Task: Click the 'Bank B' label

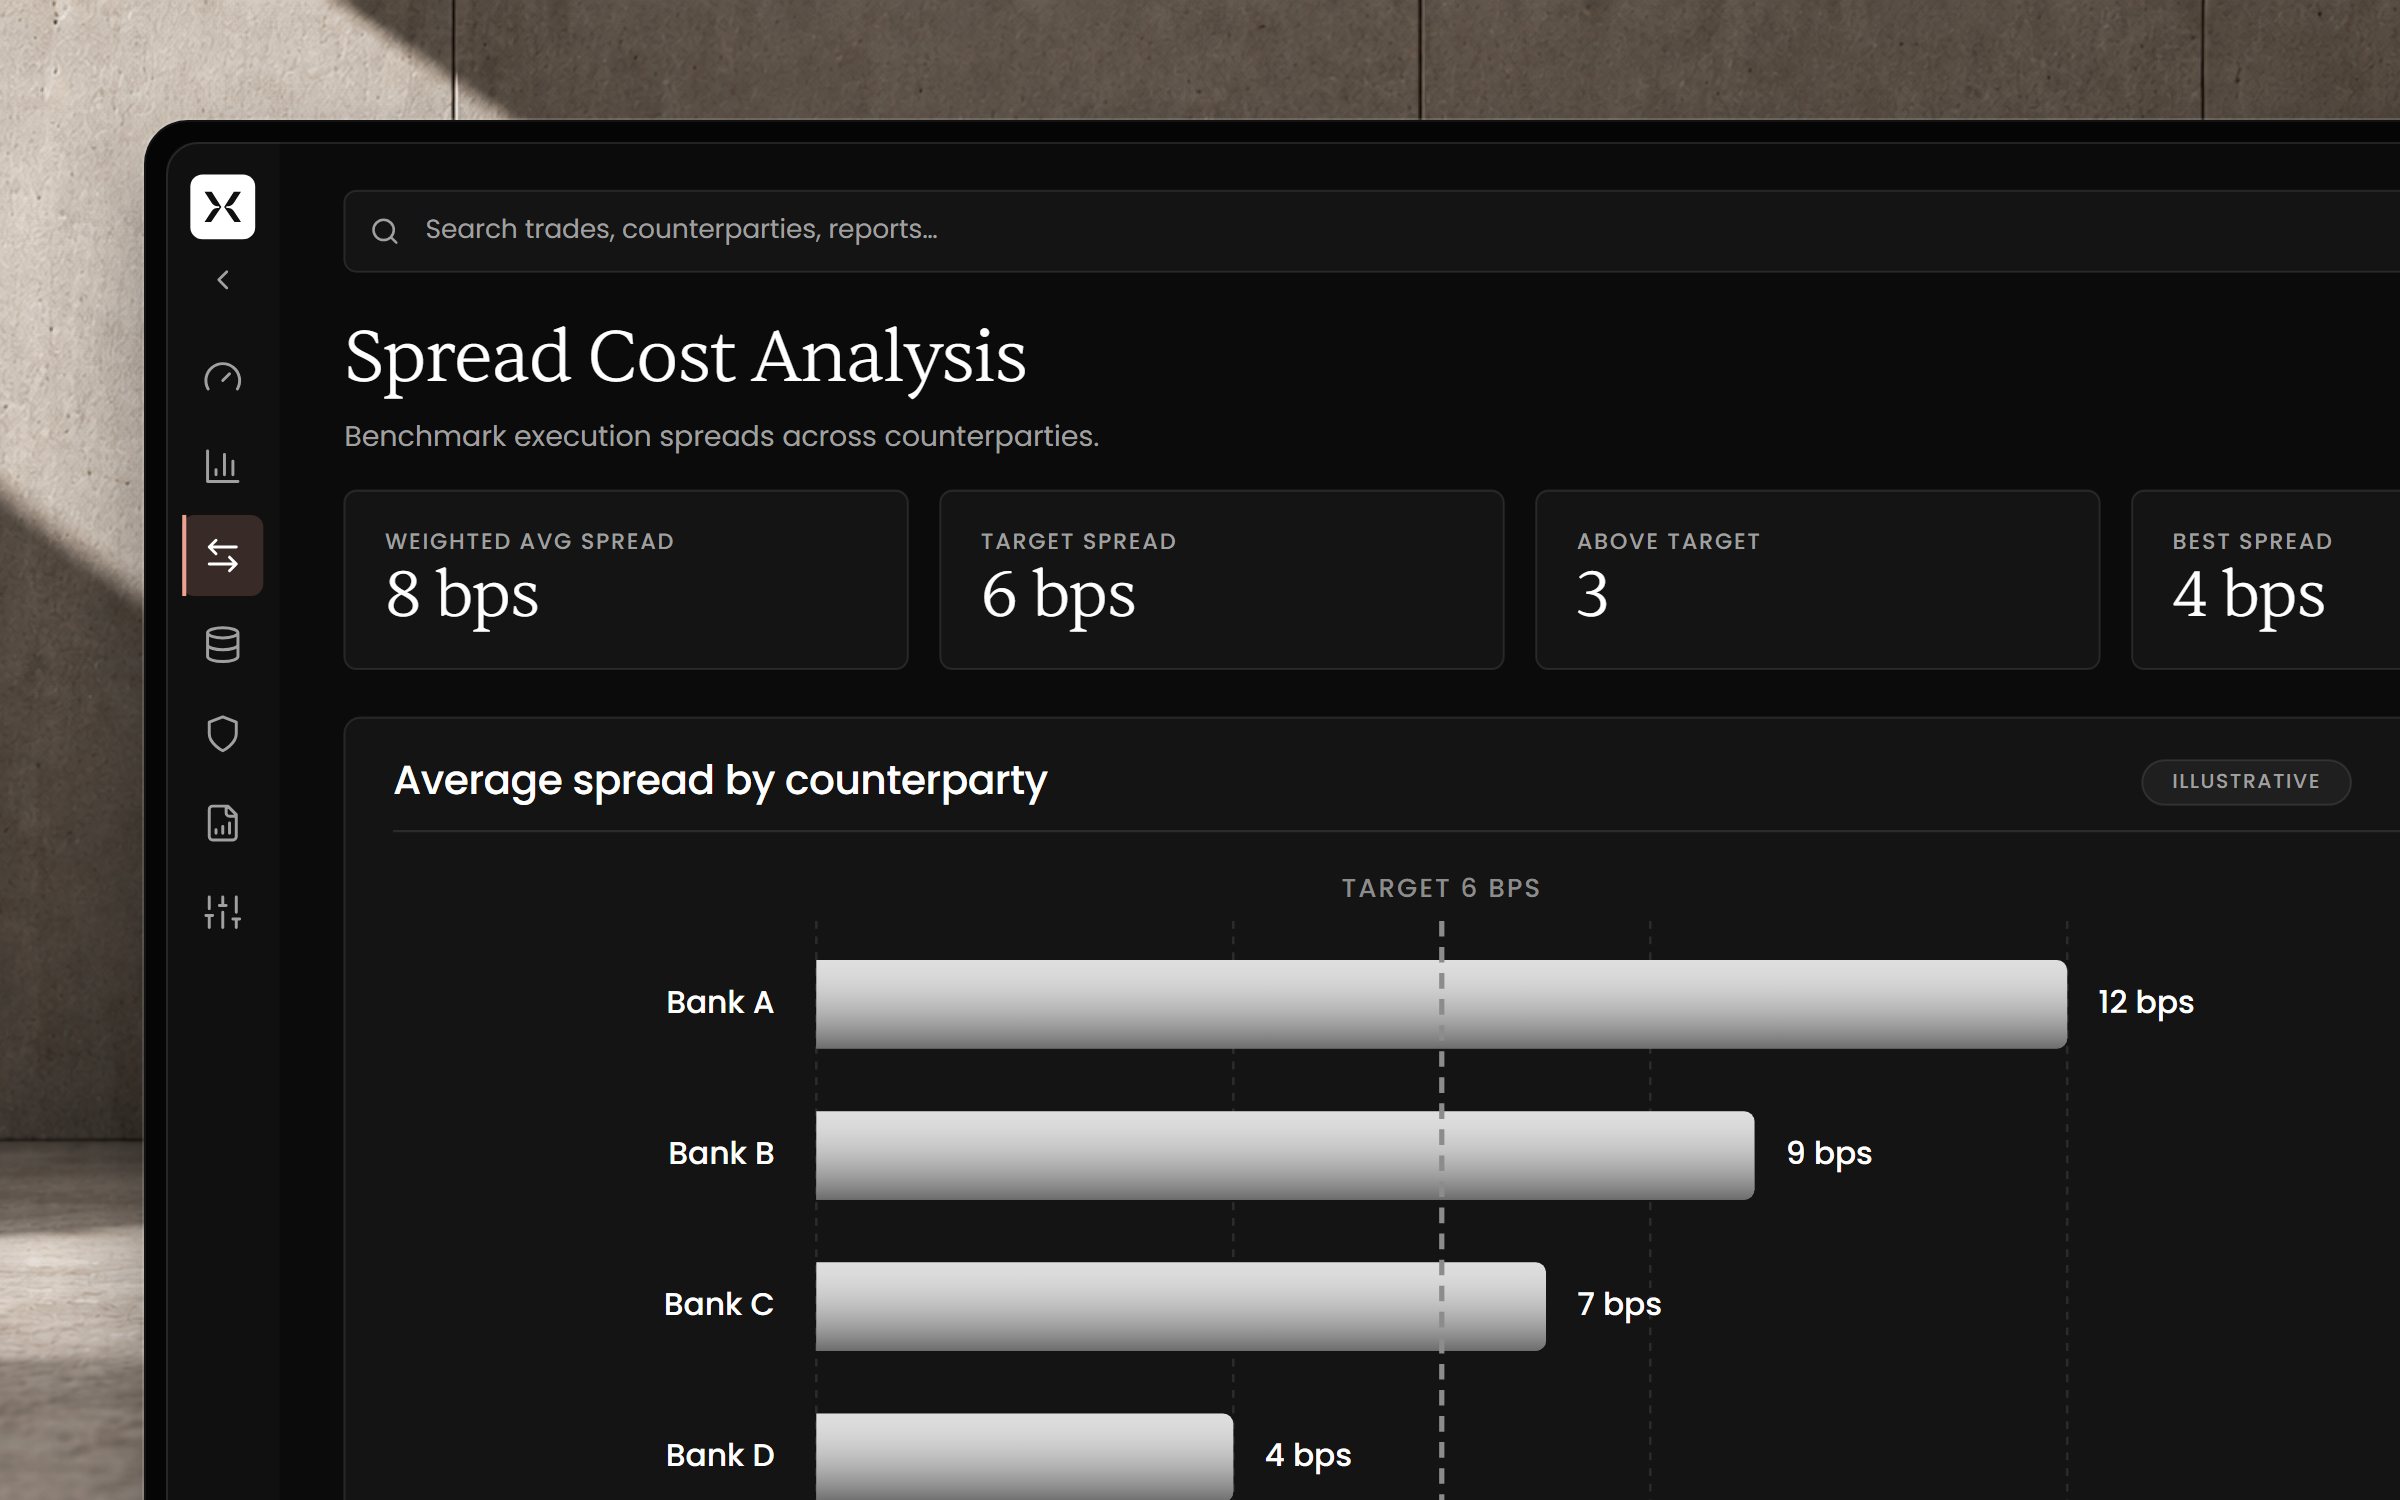Action: click(721, 1153)
